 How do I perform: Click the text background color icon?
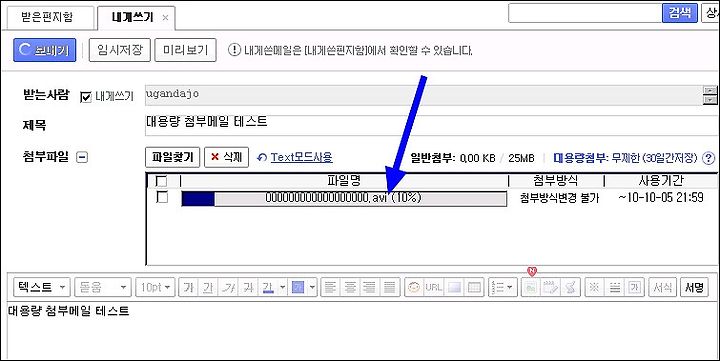[298, 288]
